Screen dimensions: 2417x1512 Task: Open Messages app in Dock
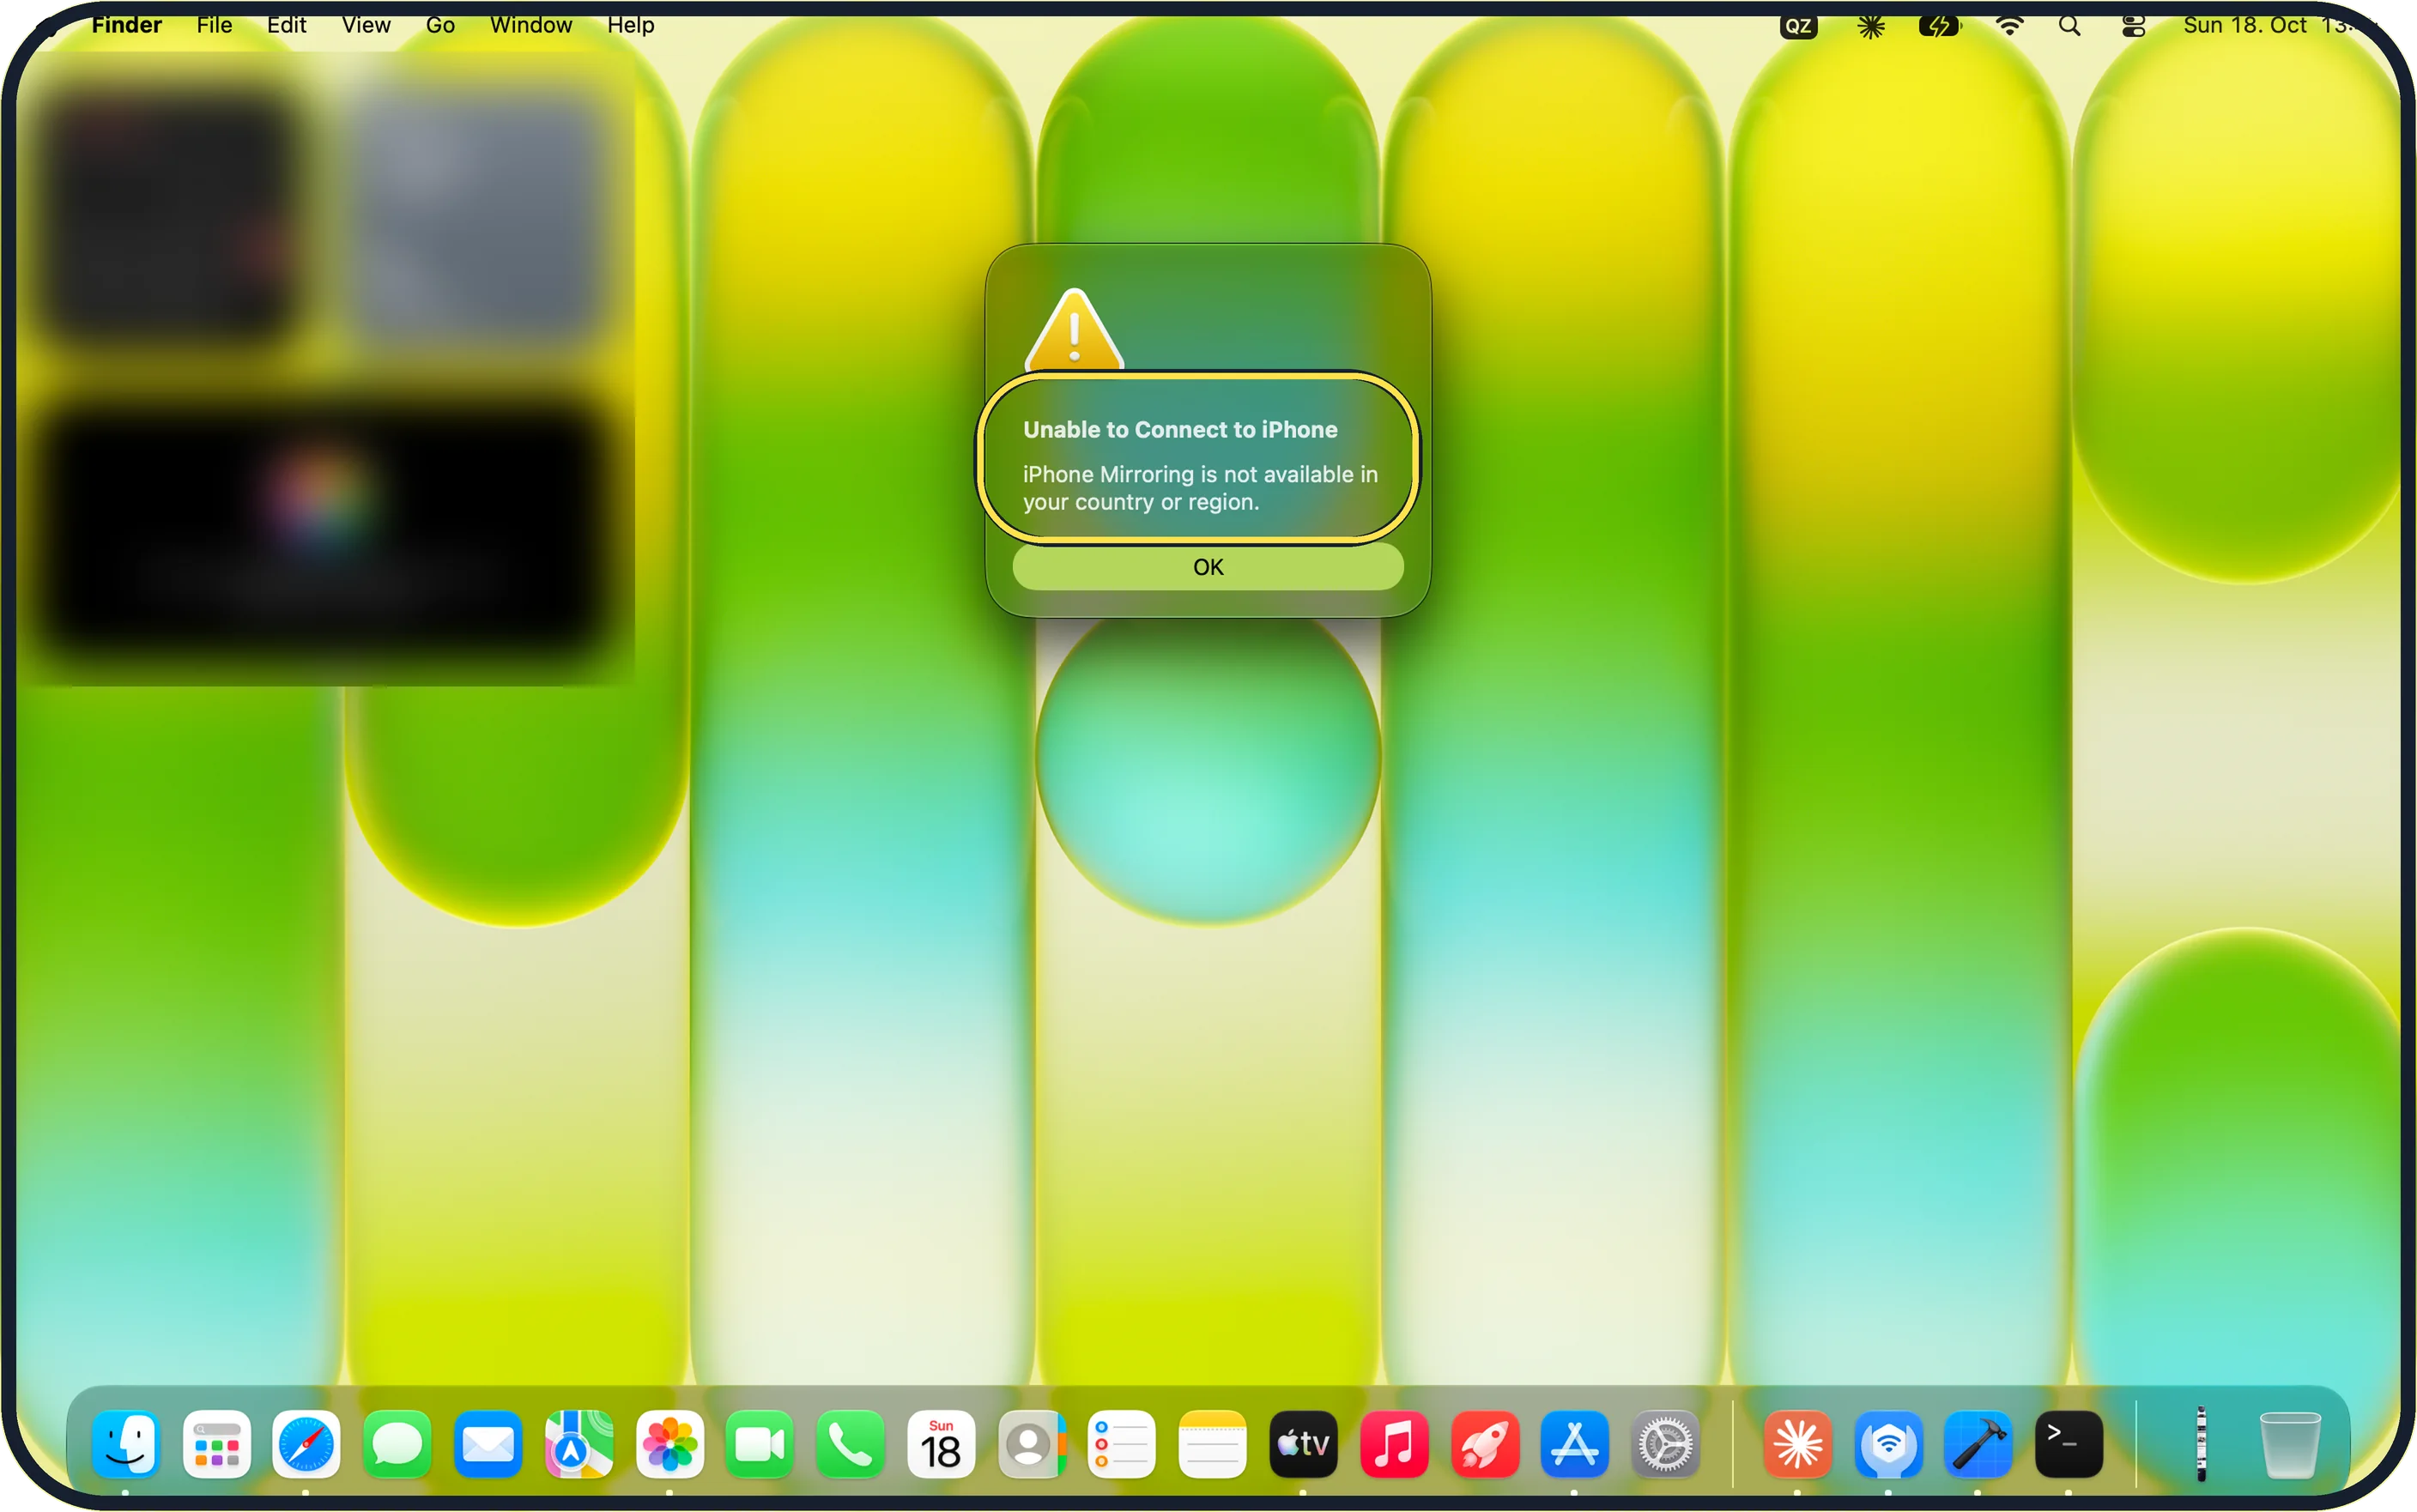397,1444
